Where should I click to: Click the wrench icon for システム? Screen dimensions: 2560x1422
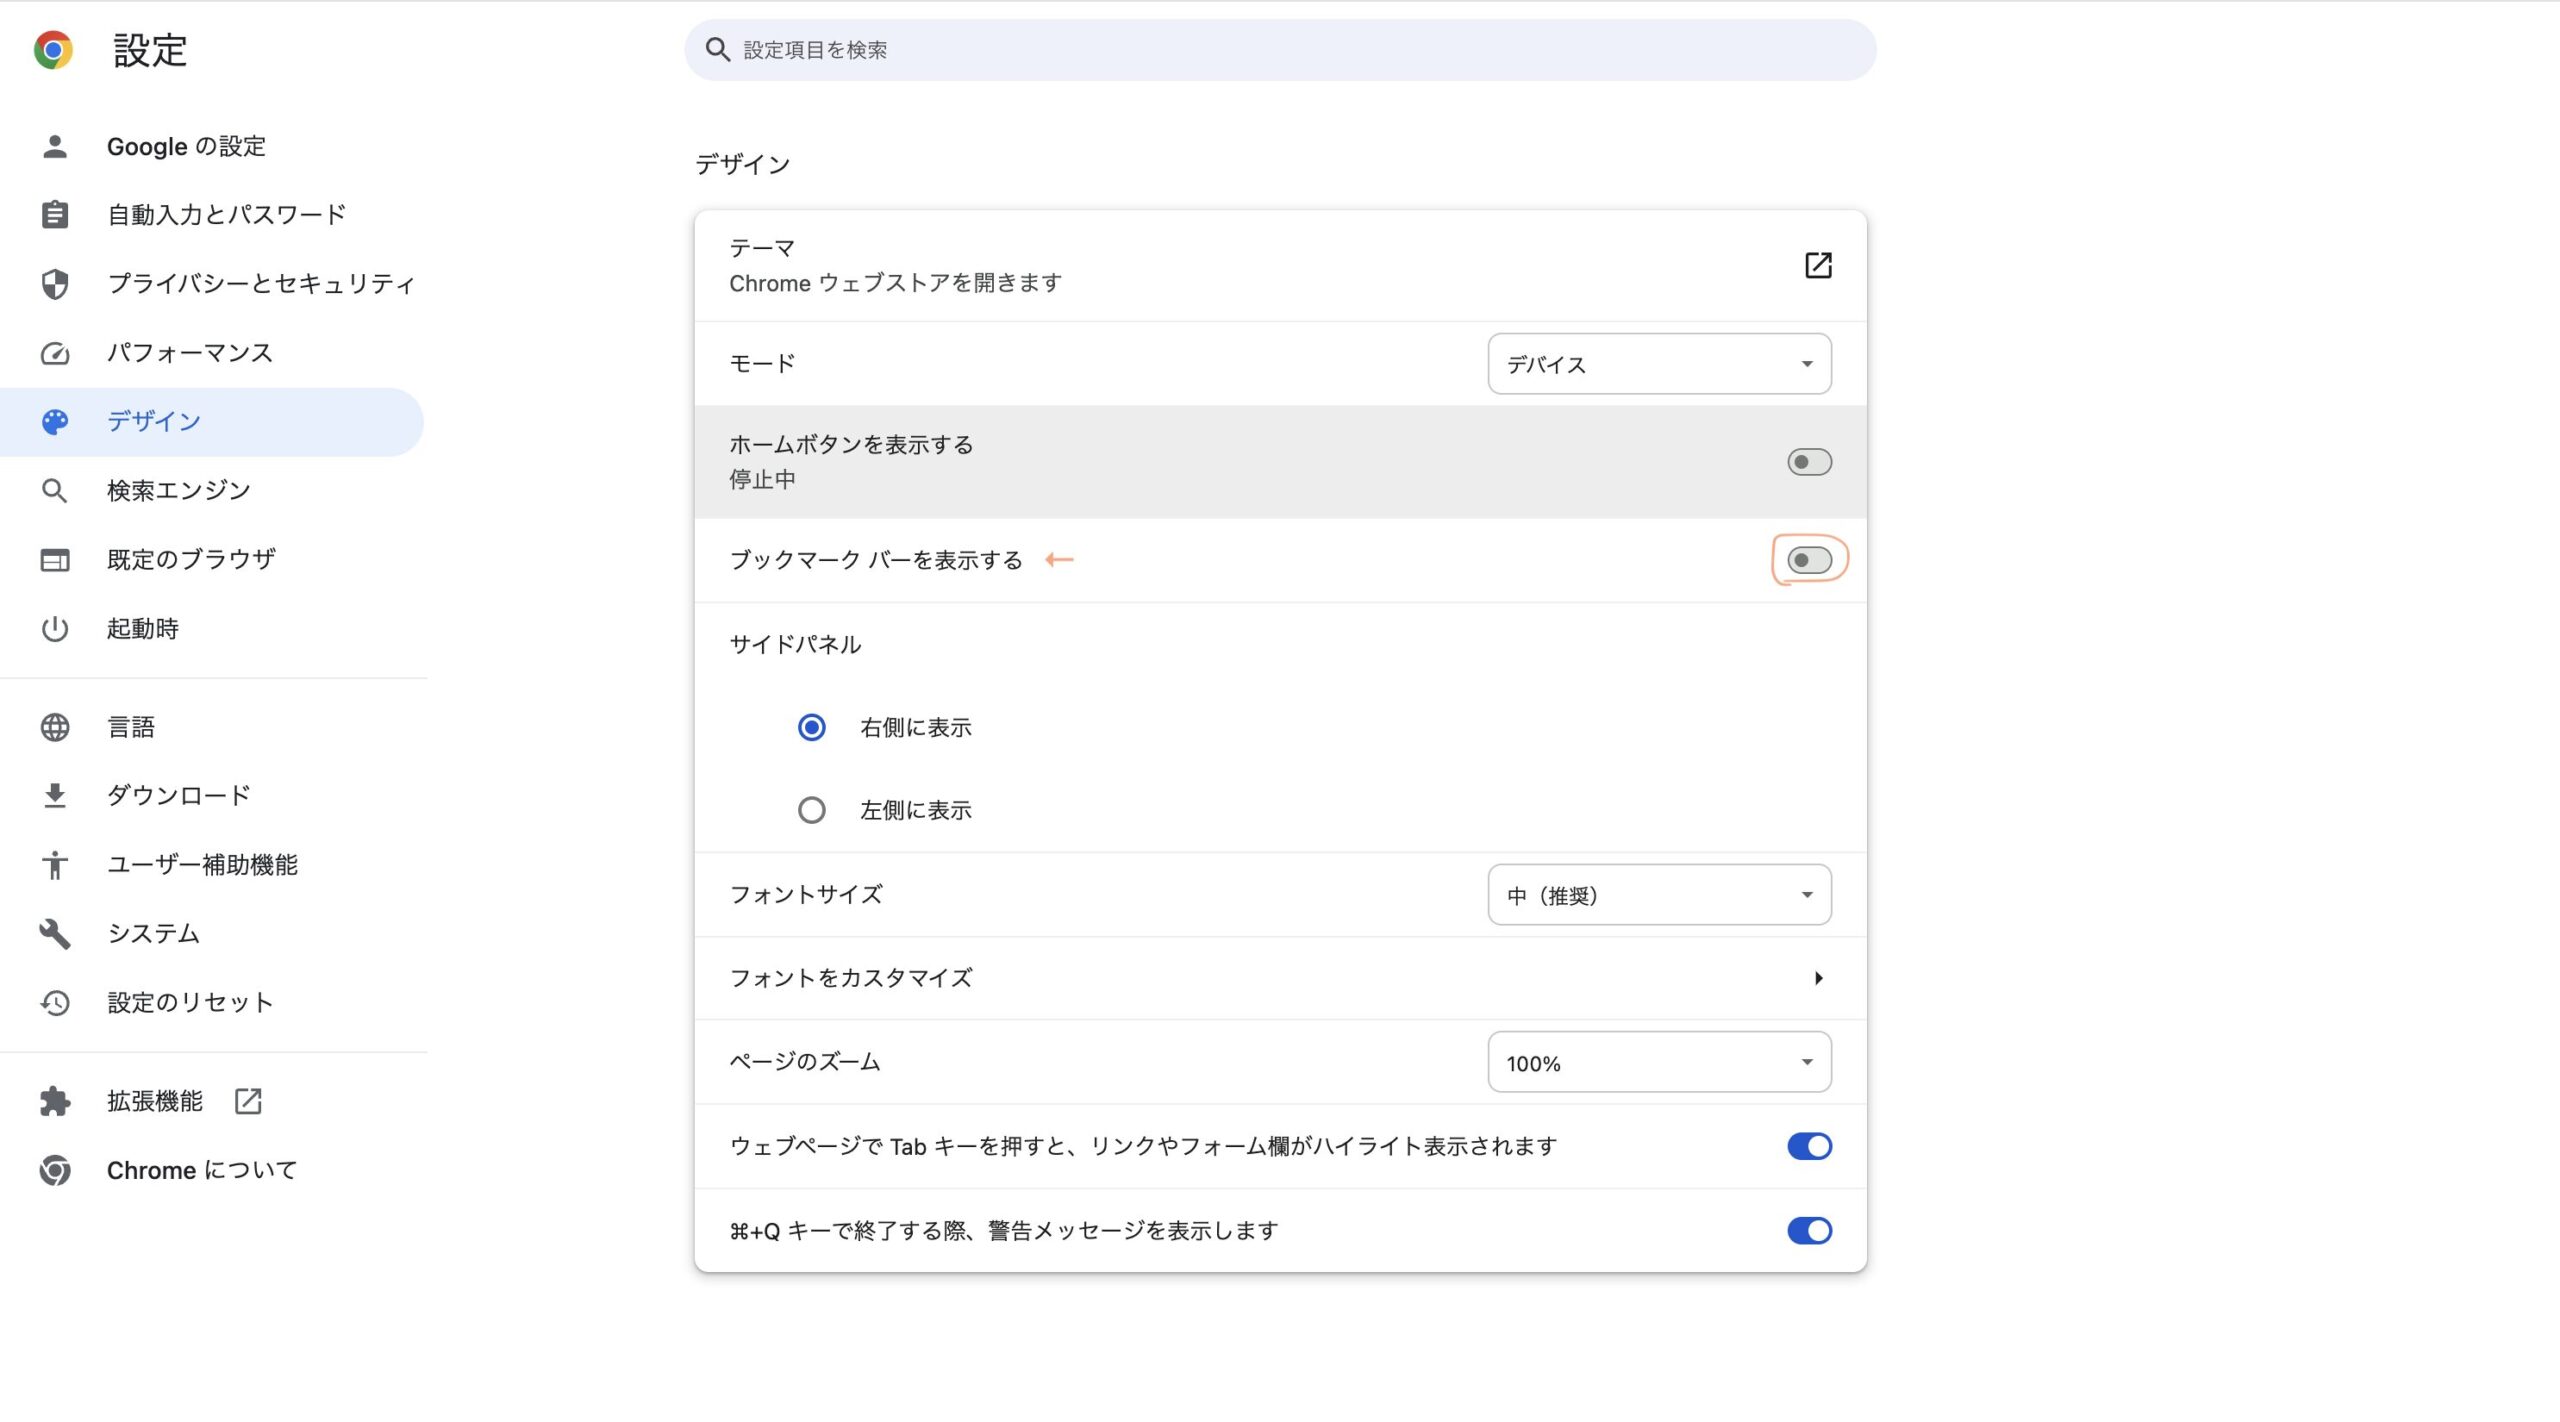(55, 934)
